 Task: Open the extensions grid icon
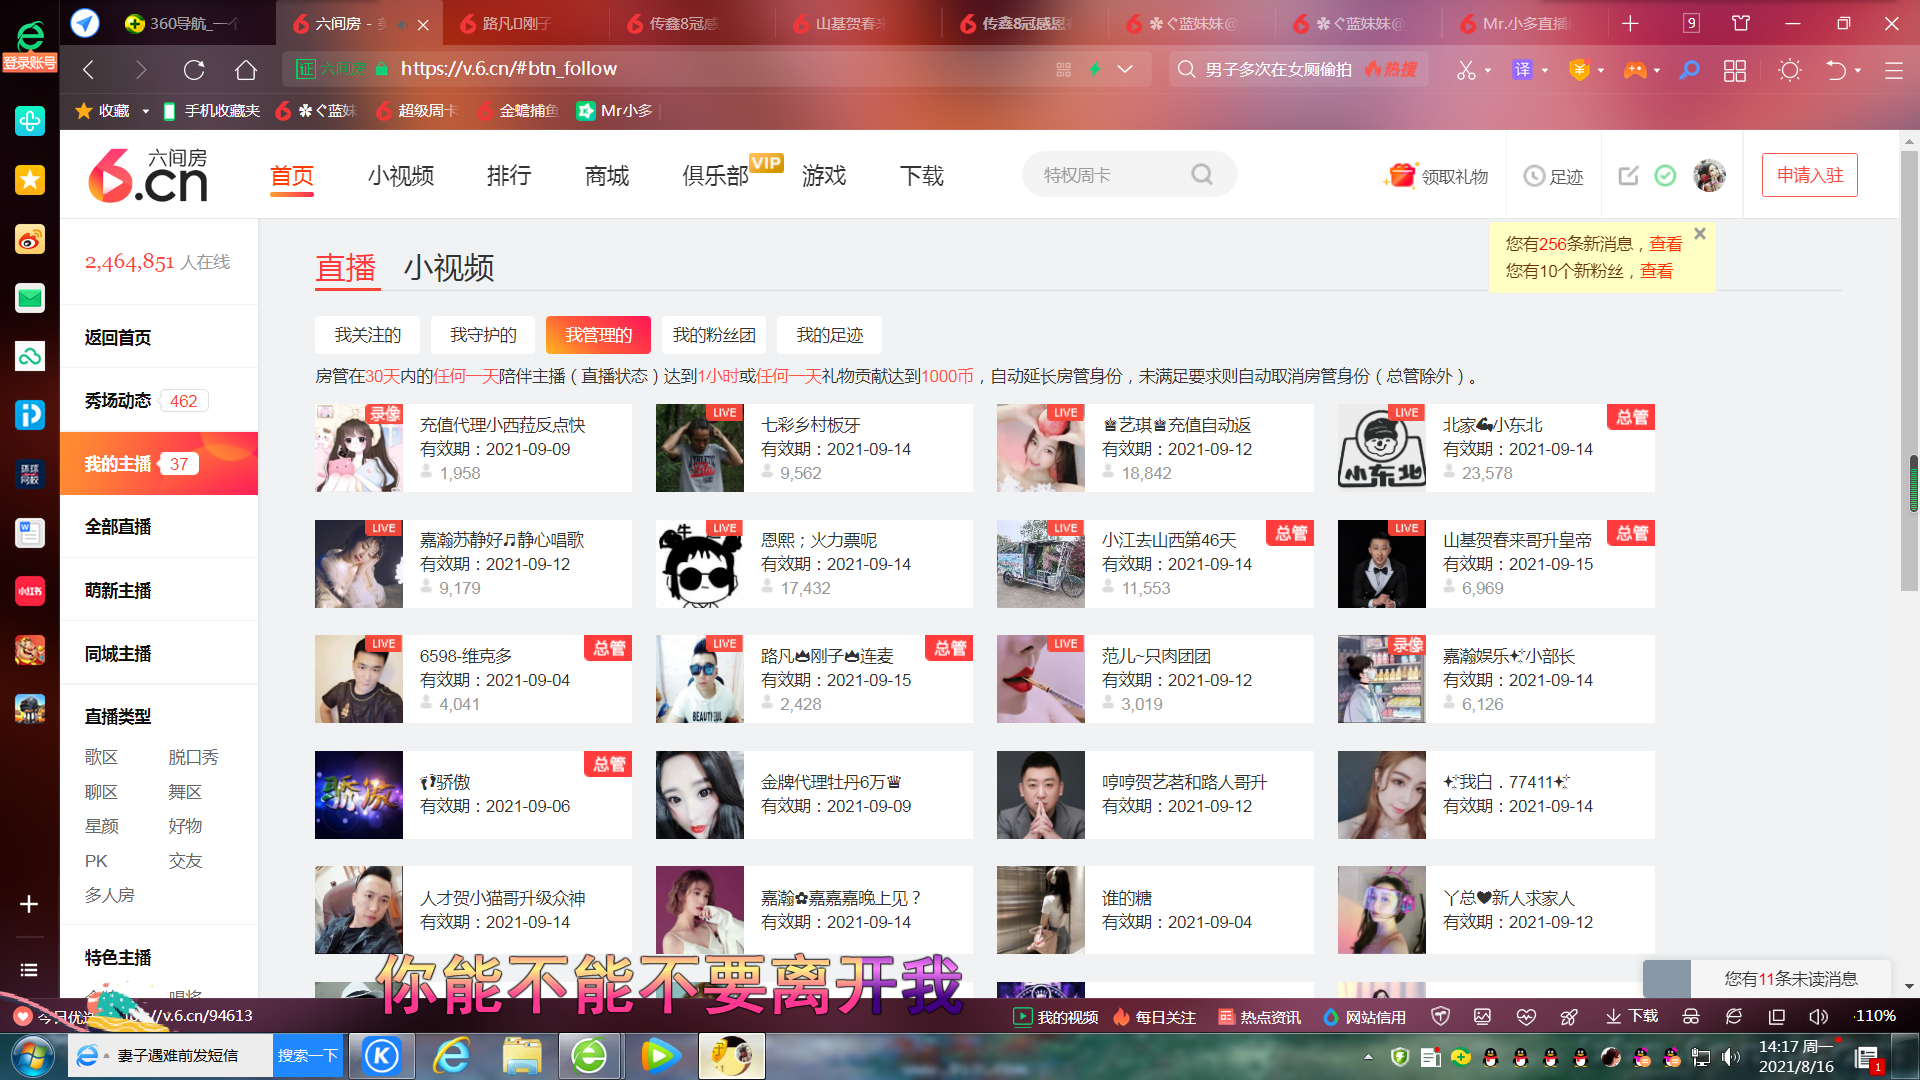tap(1735, 69)
